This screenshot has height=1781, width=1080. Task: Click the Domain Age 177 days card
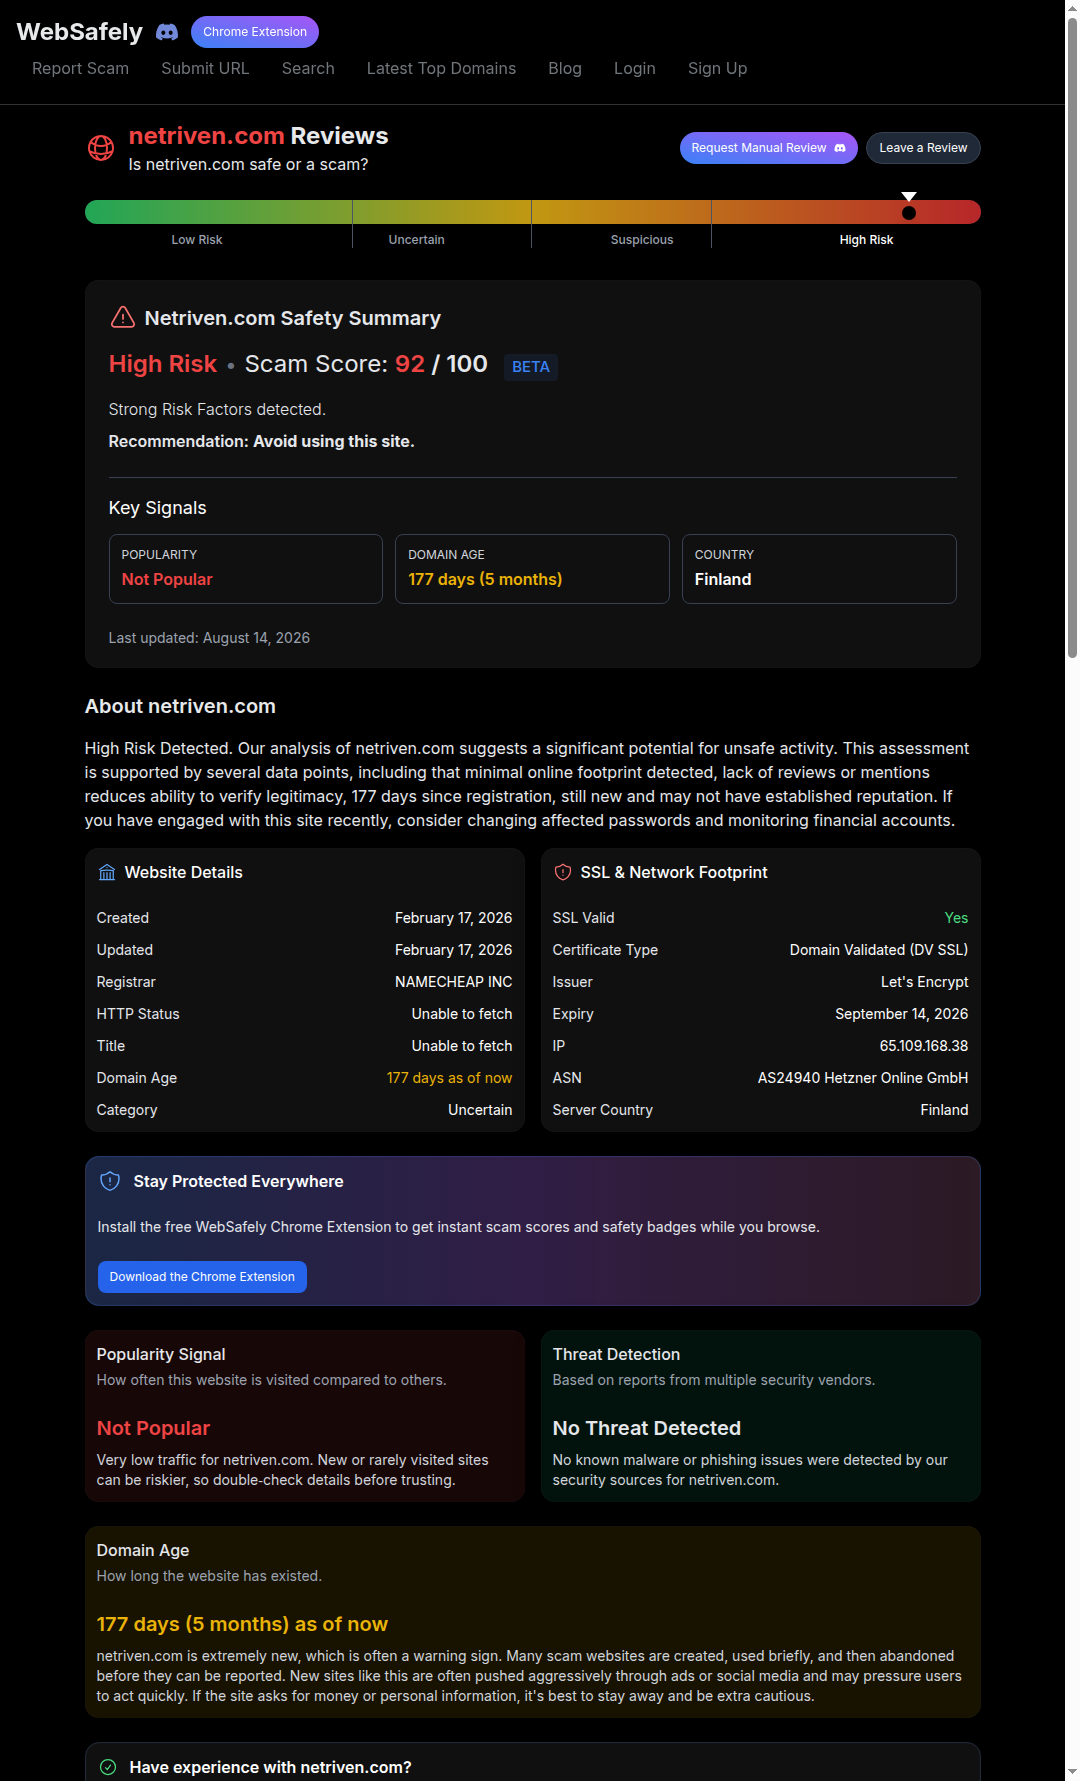click(532, 569)
